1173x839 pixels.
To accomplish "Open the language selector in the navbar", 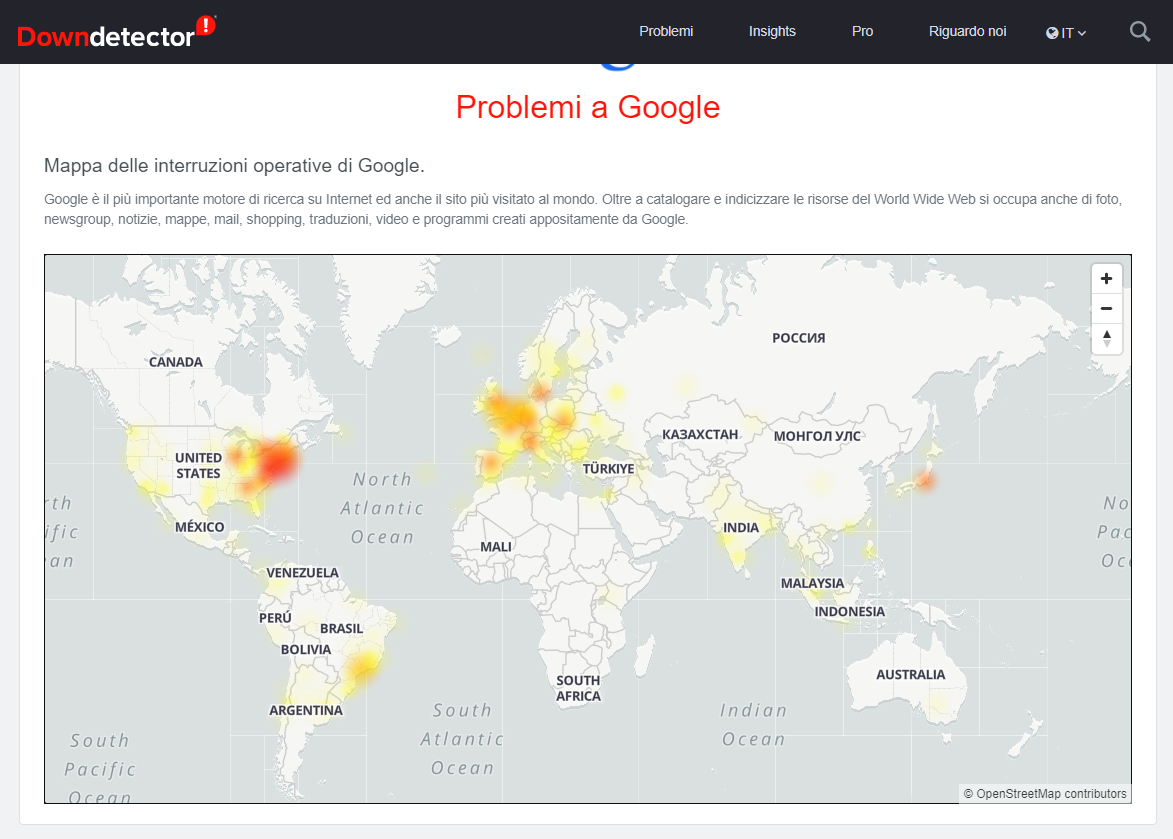I will tap(1066, 32).
